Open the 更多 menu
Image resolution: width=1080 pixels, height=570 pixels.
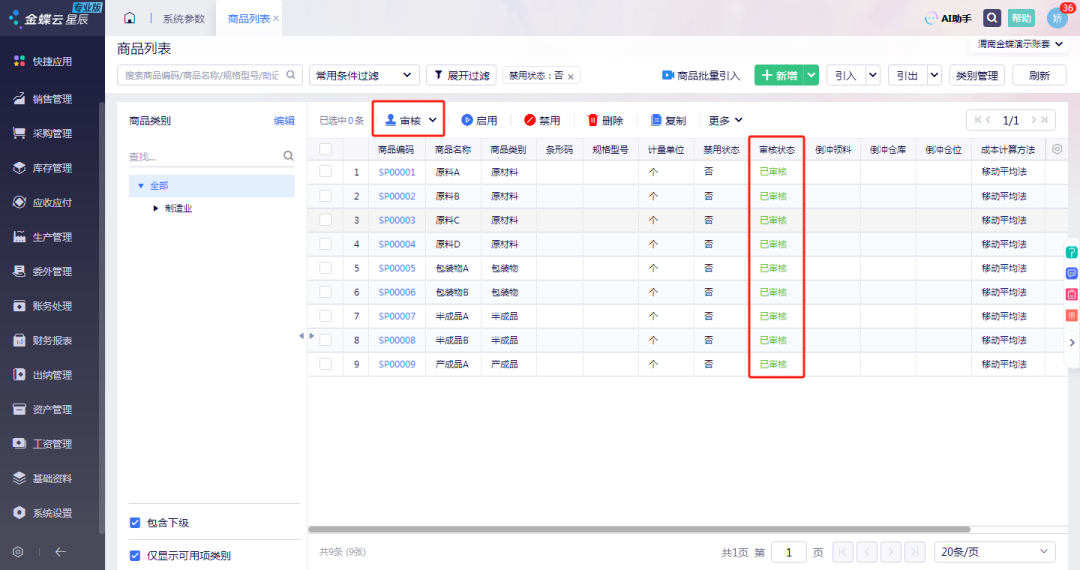tap(725, 120)
